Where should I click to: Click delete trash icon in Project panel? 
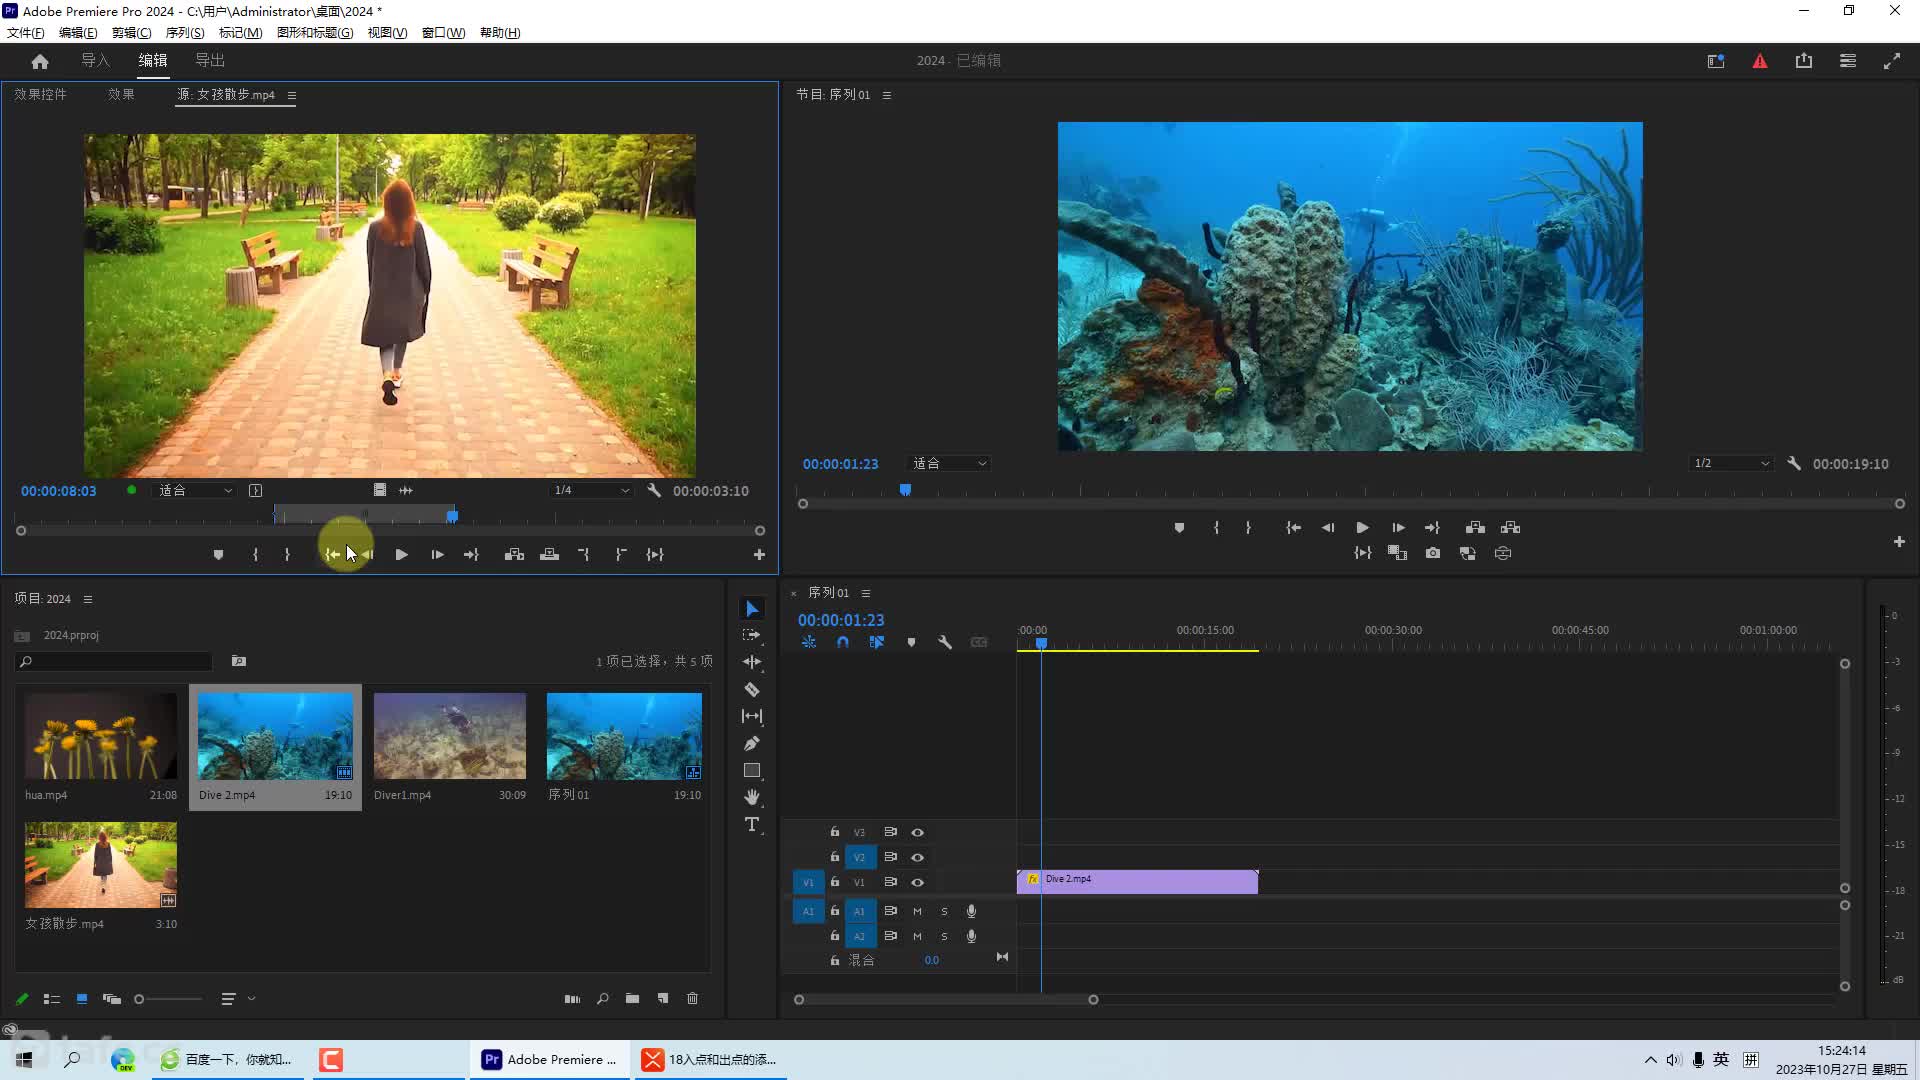click(x=693, y=998)
